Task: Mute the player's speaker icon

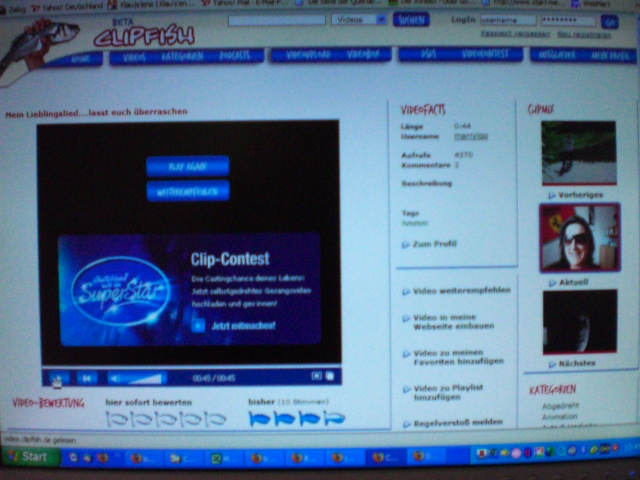Action: 115,379
